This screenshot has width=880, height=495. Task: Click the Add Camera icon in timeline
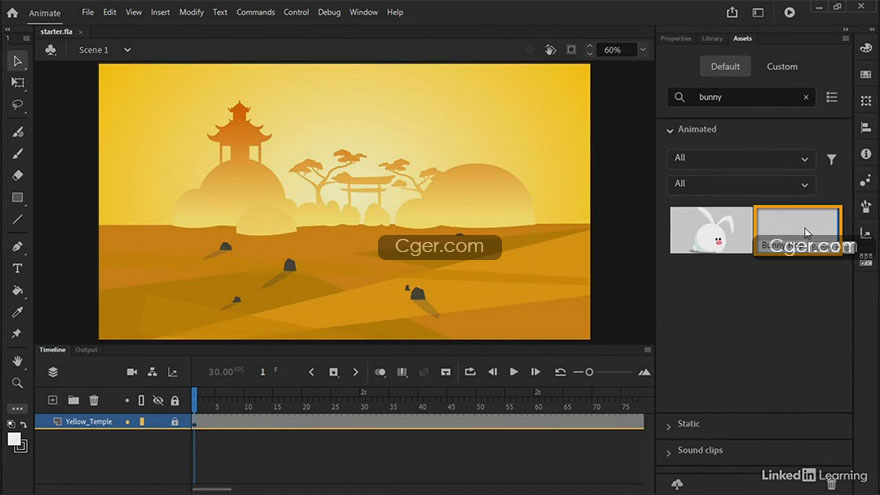pyautogui.click(x=132, y=372)
